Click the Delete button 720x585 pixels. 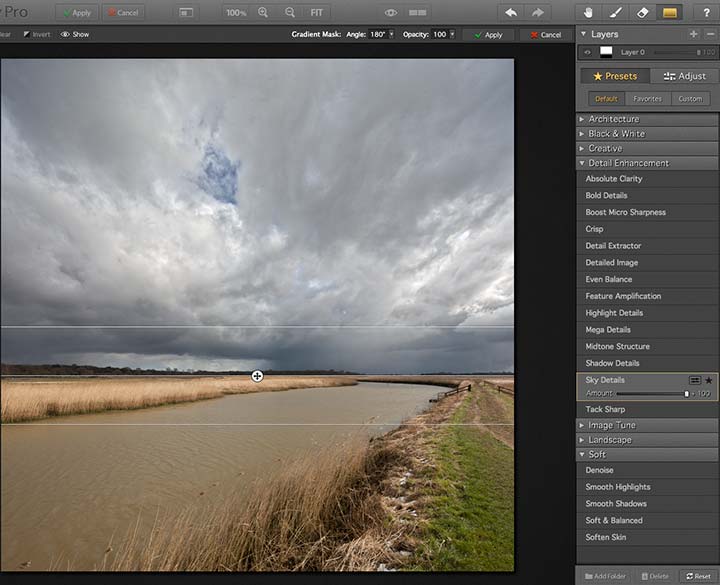[x=655, y=576]
